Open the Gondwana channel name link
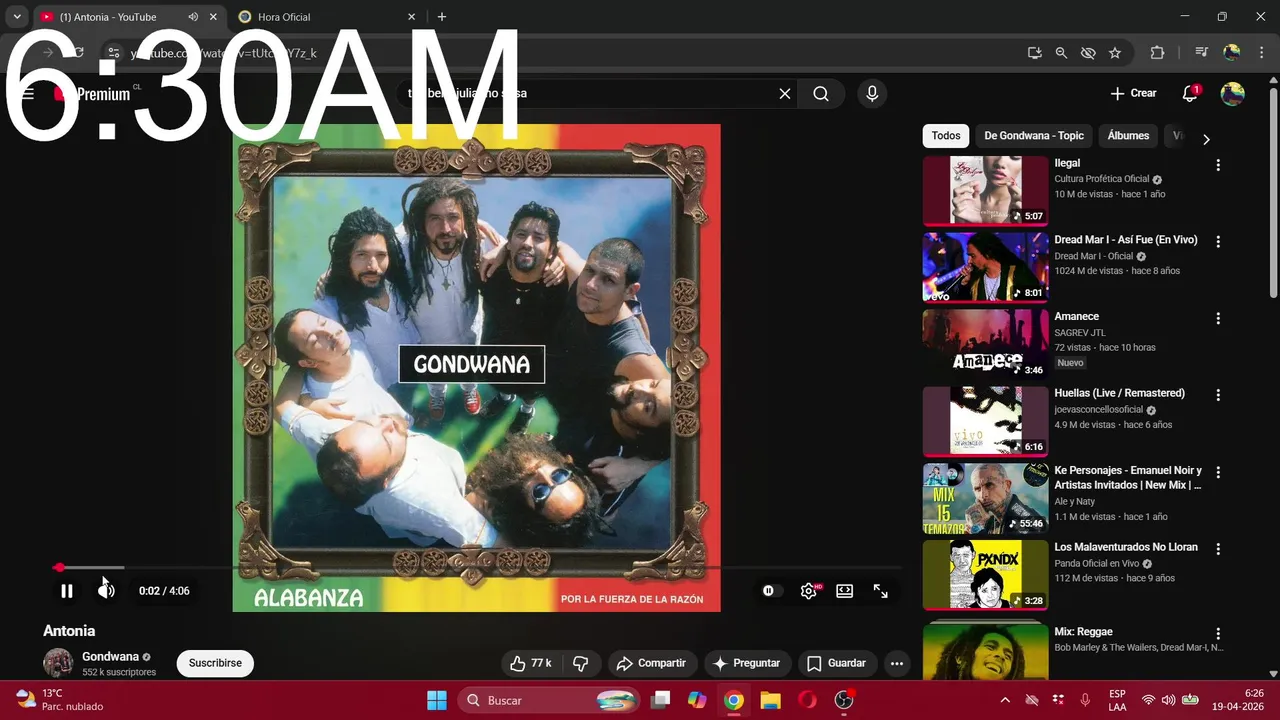Viewport: 1280px width, 720px height. tap(110, 657)
